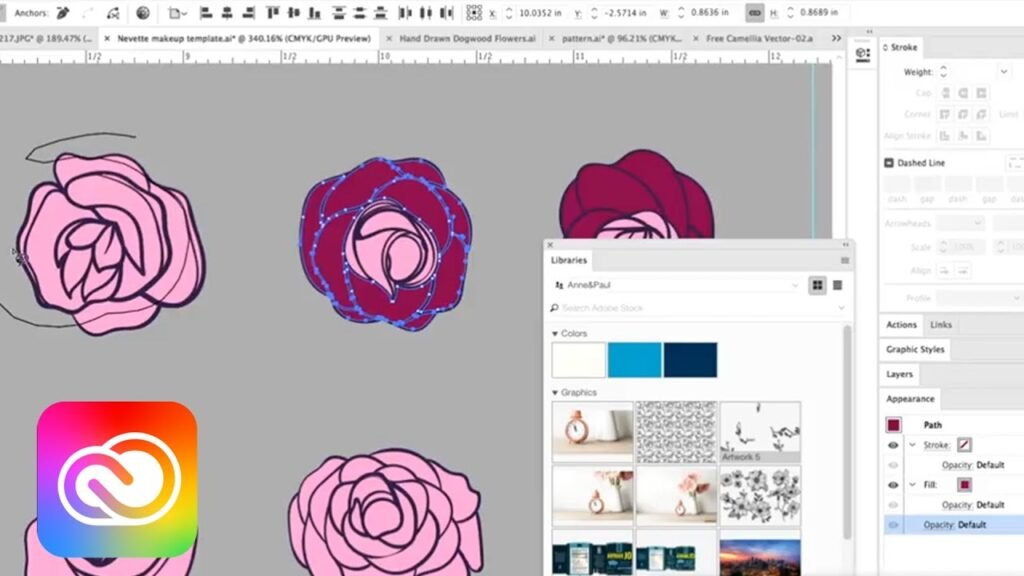Switch to Free Camellia Vector-02 tab
Screen dimensions: 1024x576
(x=760, y=39)
